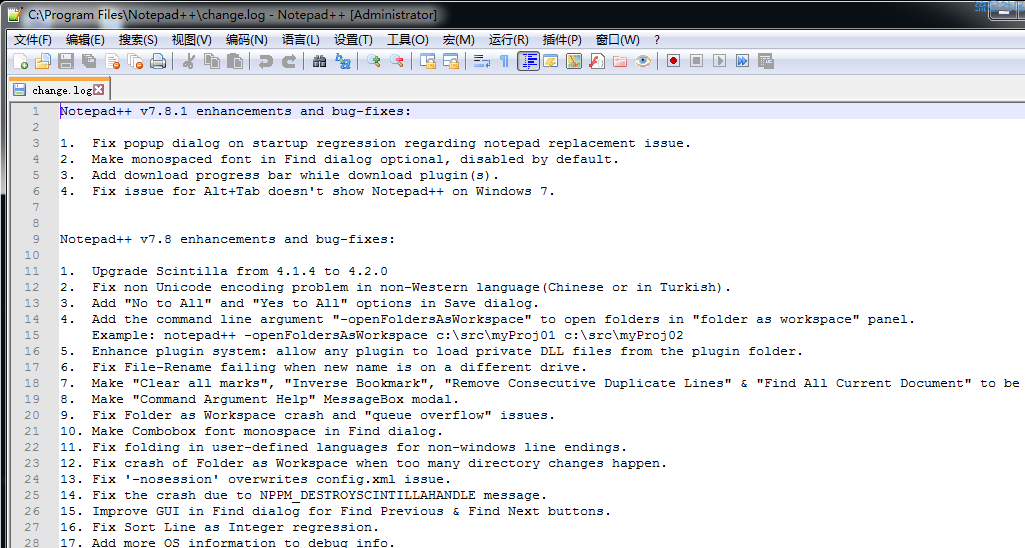Open the 视图(V) menu

pos(192,40)
